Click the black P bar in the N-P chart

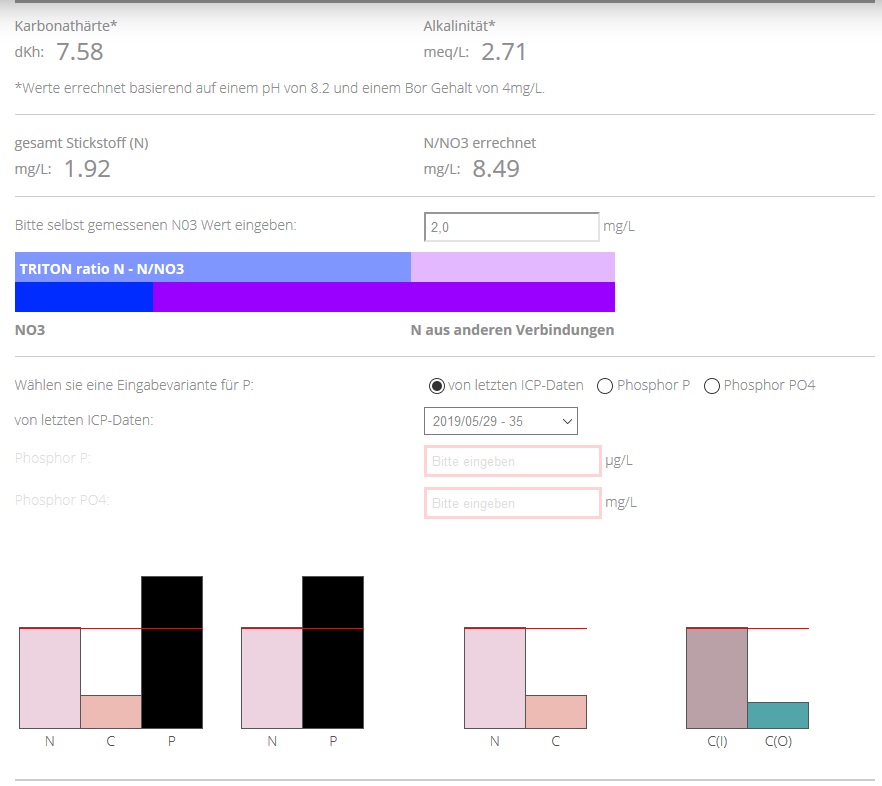(333, 652)
